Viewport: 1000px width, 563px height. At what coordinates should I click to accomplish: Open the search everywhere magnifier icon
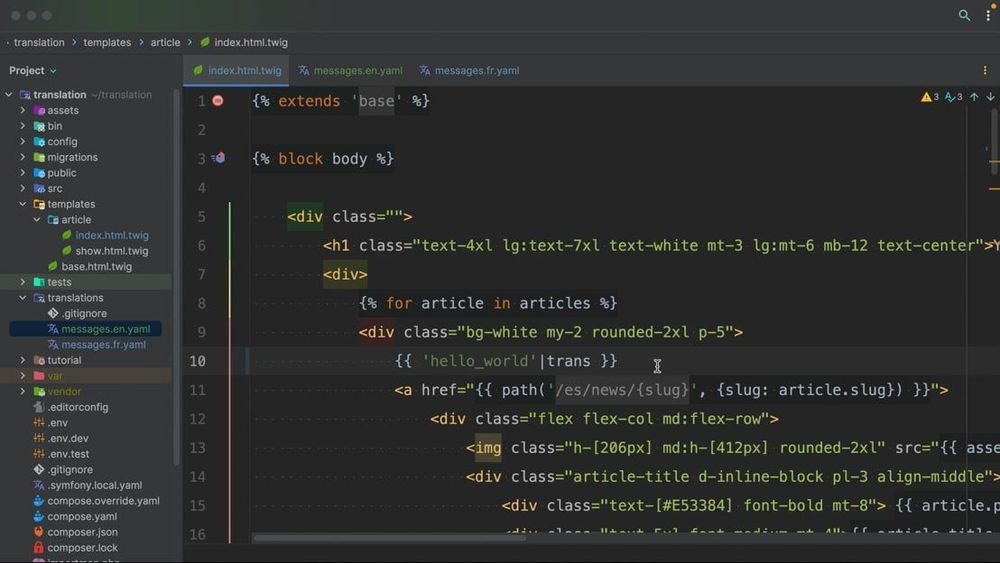click(x=964, y=15)
